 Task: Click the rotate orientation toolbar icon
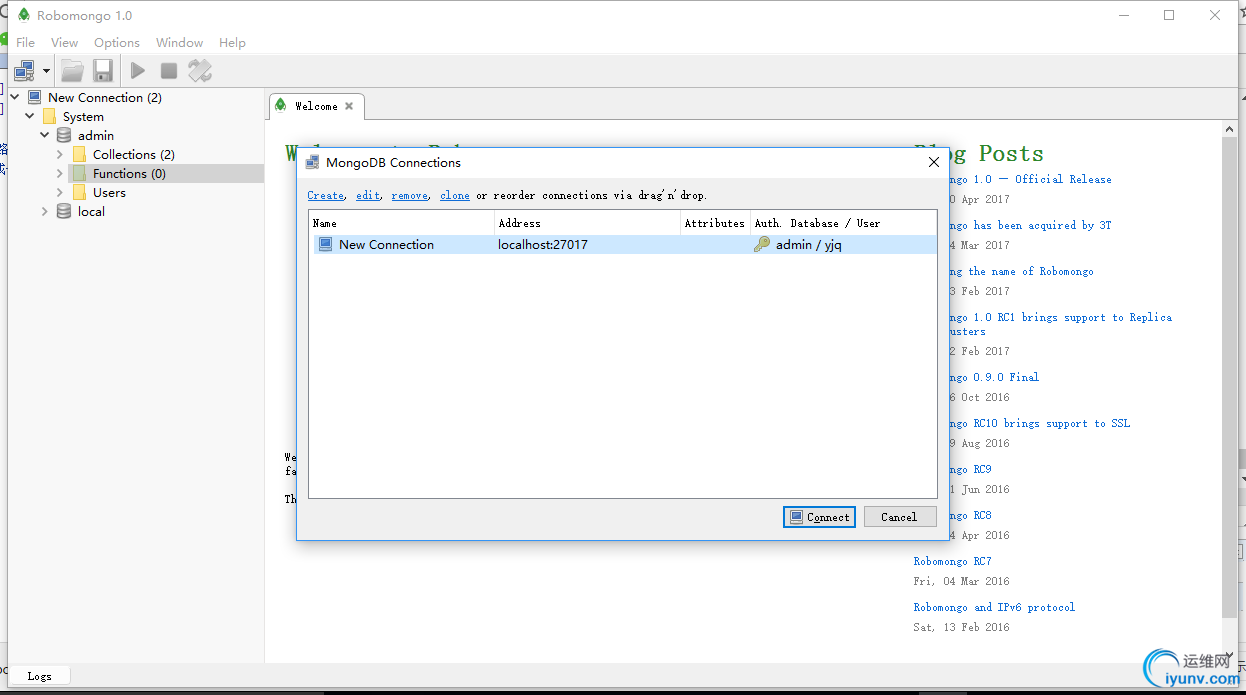tap(200, 71)
